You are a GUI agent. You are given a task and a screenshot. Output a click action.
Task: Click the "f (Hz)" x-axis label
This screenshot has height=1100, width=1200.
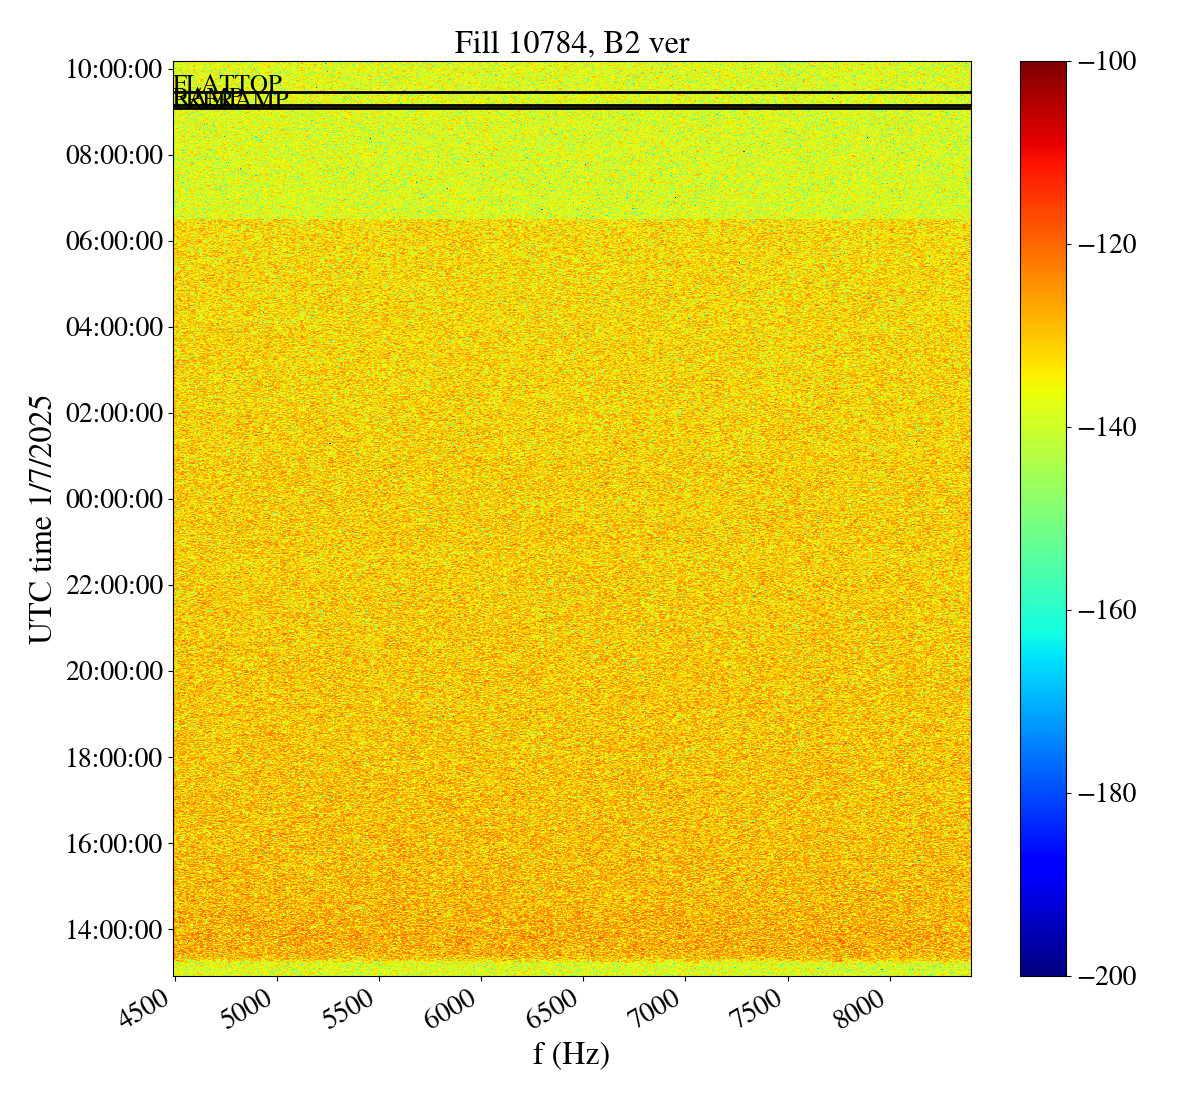click(x=571, y=1053)
